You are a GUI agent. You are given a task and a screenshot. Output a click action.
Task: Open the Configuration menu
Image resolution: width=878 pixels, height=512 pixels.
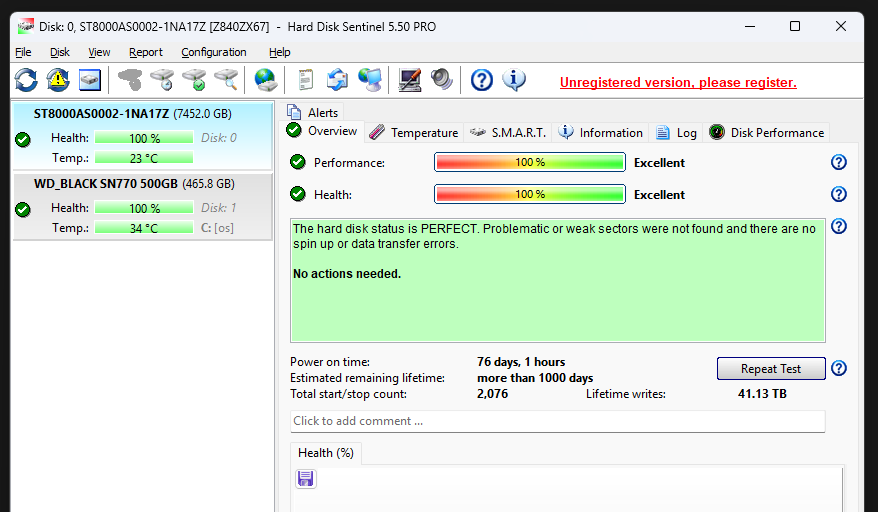tap(214, 52)
